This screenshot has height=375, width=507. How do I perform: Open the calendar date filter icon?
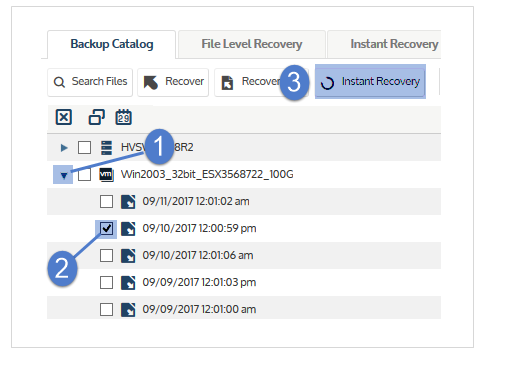(123, 117)
